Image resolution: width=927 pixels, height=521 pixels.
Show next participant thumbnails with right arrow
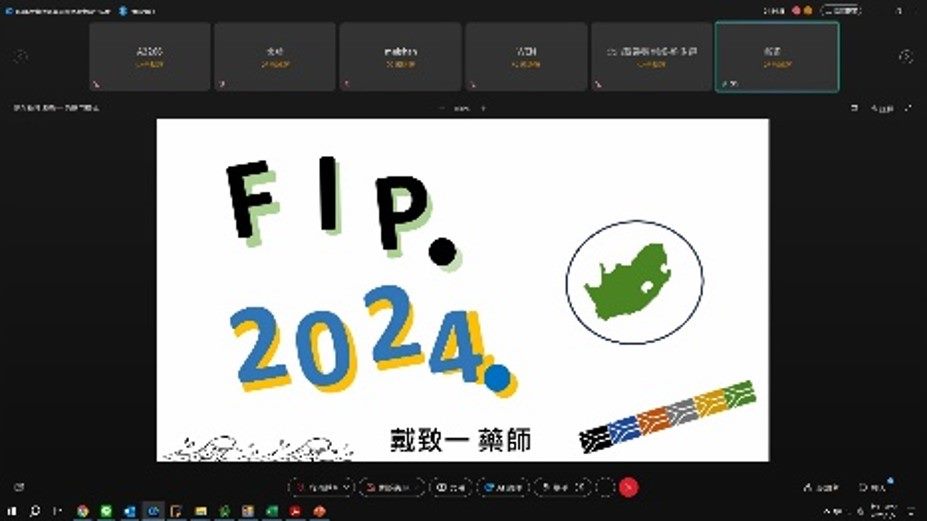(x=906, y=57)
